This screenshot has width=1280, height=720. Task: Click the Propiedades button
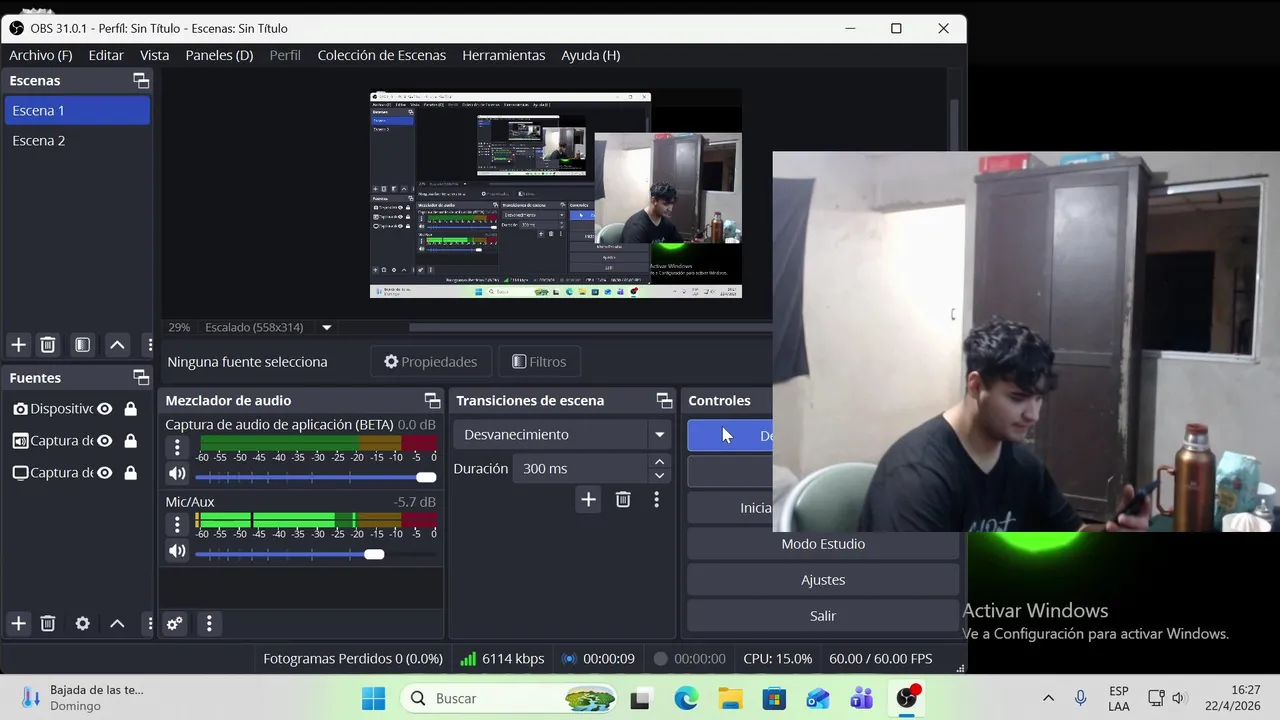431,362
